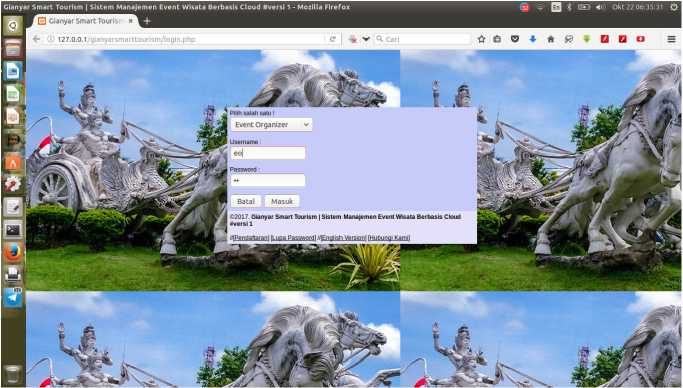Viewport: 683px width, 388px height.
Task: Click the Downloads arrow icon
Action: tap(532, 39)
